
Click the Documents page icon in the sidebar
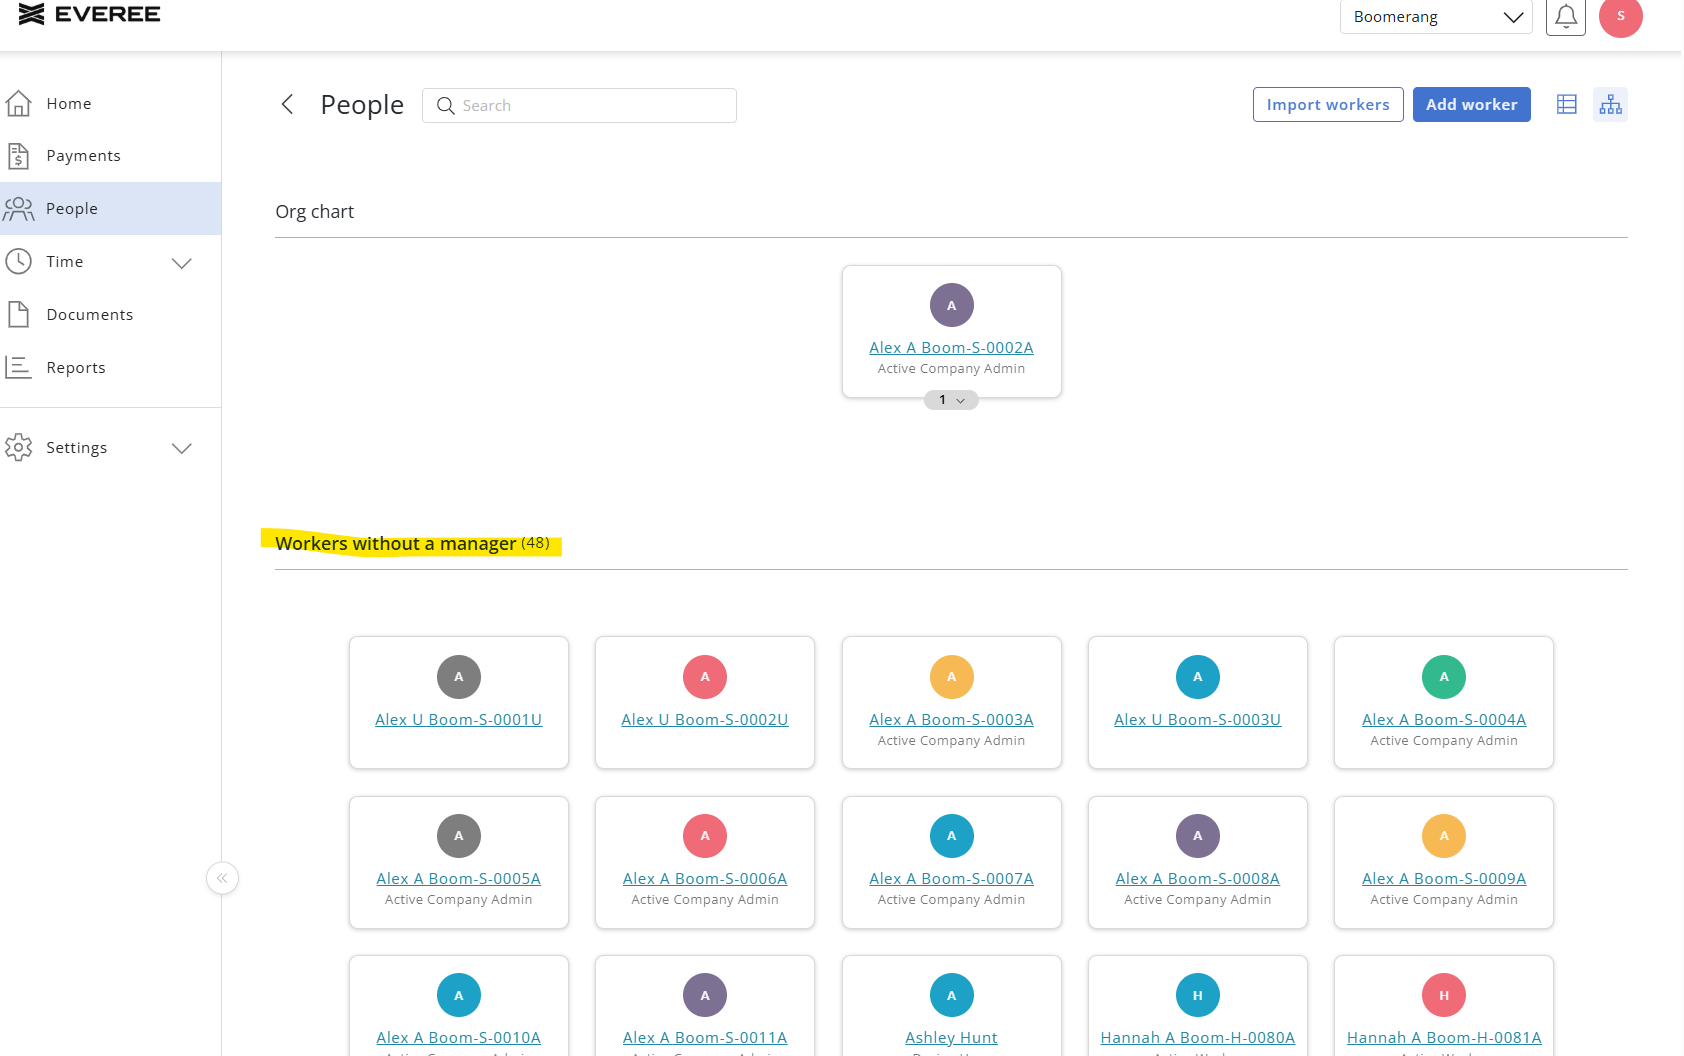point(18,314)
